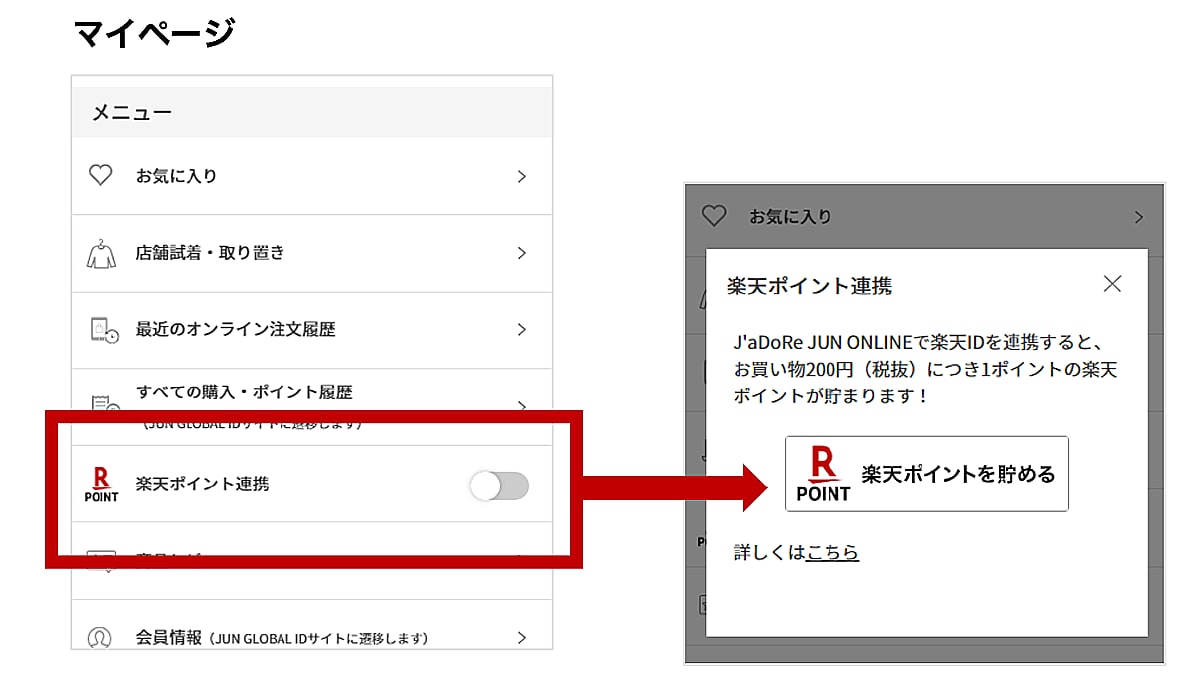Click the purchase and point history icon

click(101, 403)
